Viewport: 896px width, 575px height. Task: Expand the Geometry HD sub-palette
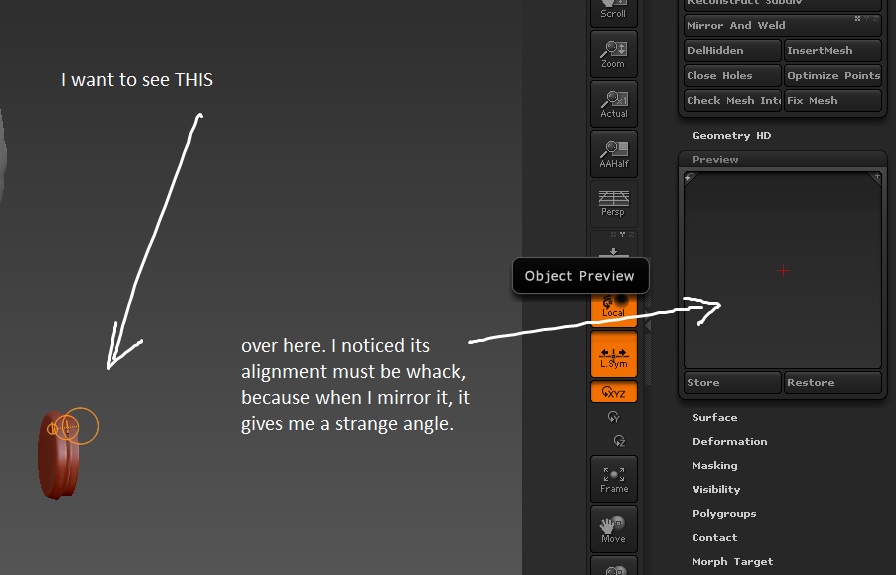(731, 135)
